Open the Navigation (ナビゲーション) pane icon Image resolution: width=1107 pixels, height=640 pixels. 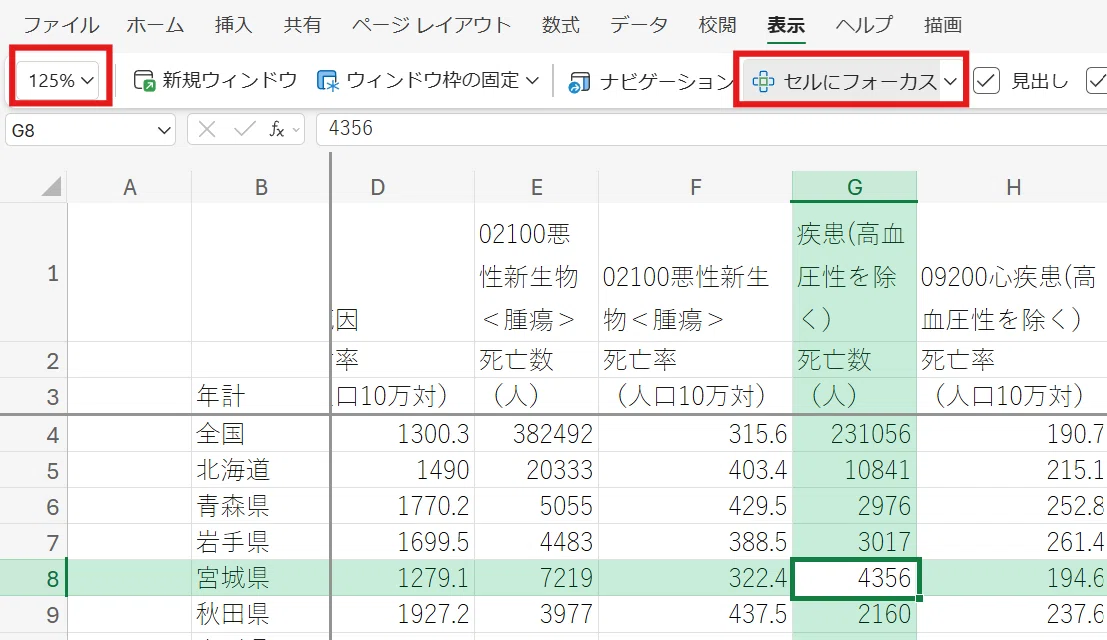[579, 82]
